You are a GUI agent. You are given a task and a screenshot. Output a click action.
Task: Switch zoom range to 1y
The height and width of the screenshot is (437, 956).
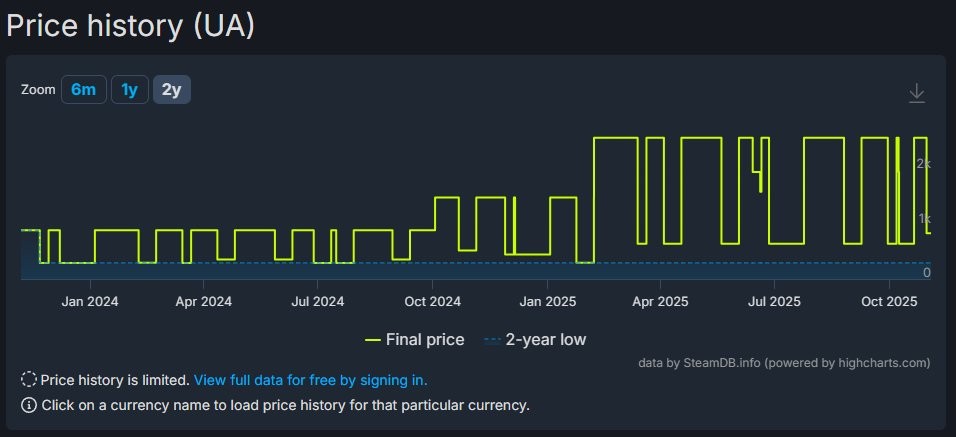(129, 90)
